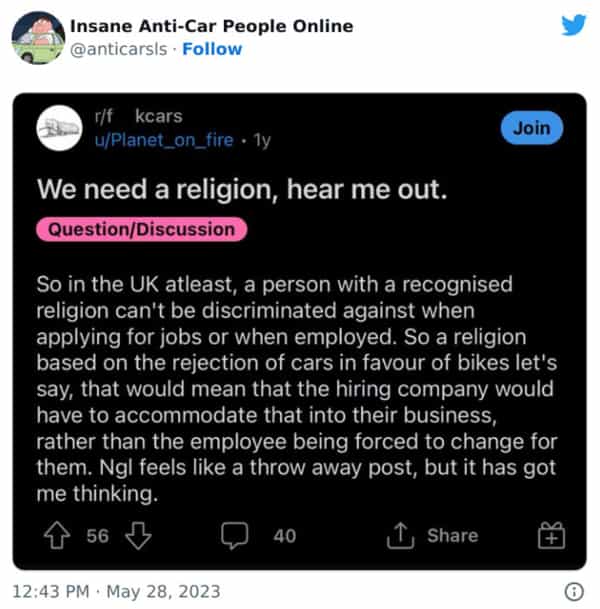Click the Insane Anti-Car People Online name
The image size is (600, 609).
click(x=210, y=26)
